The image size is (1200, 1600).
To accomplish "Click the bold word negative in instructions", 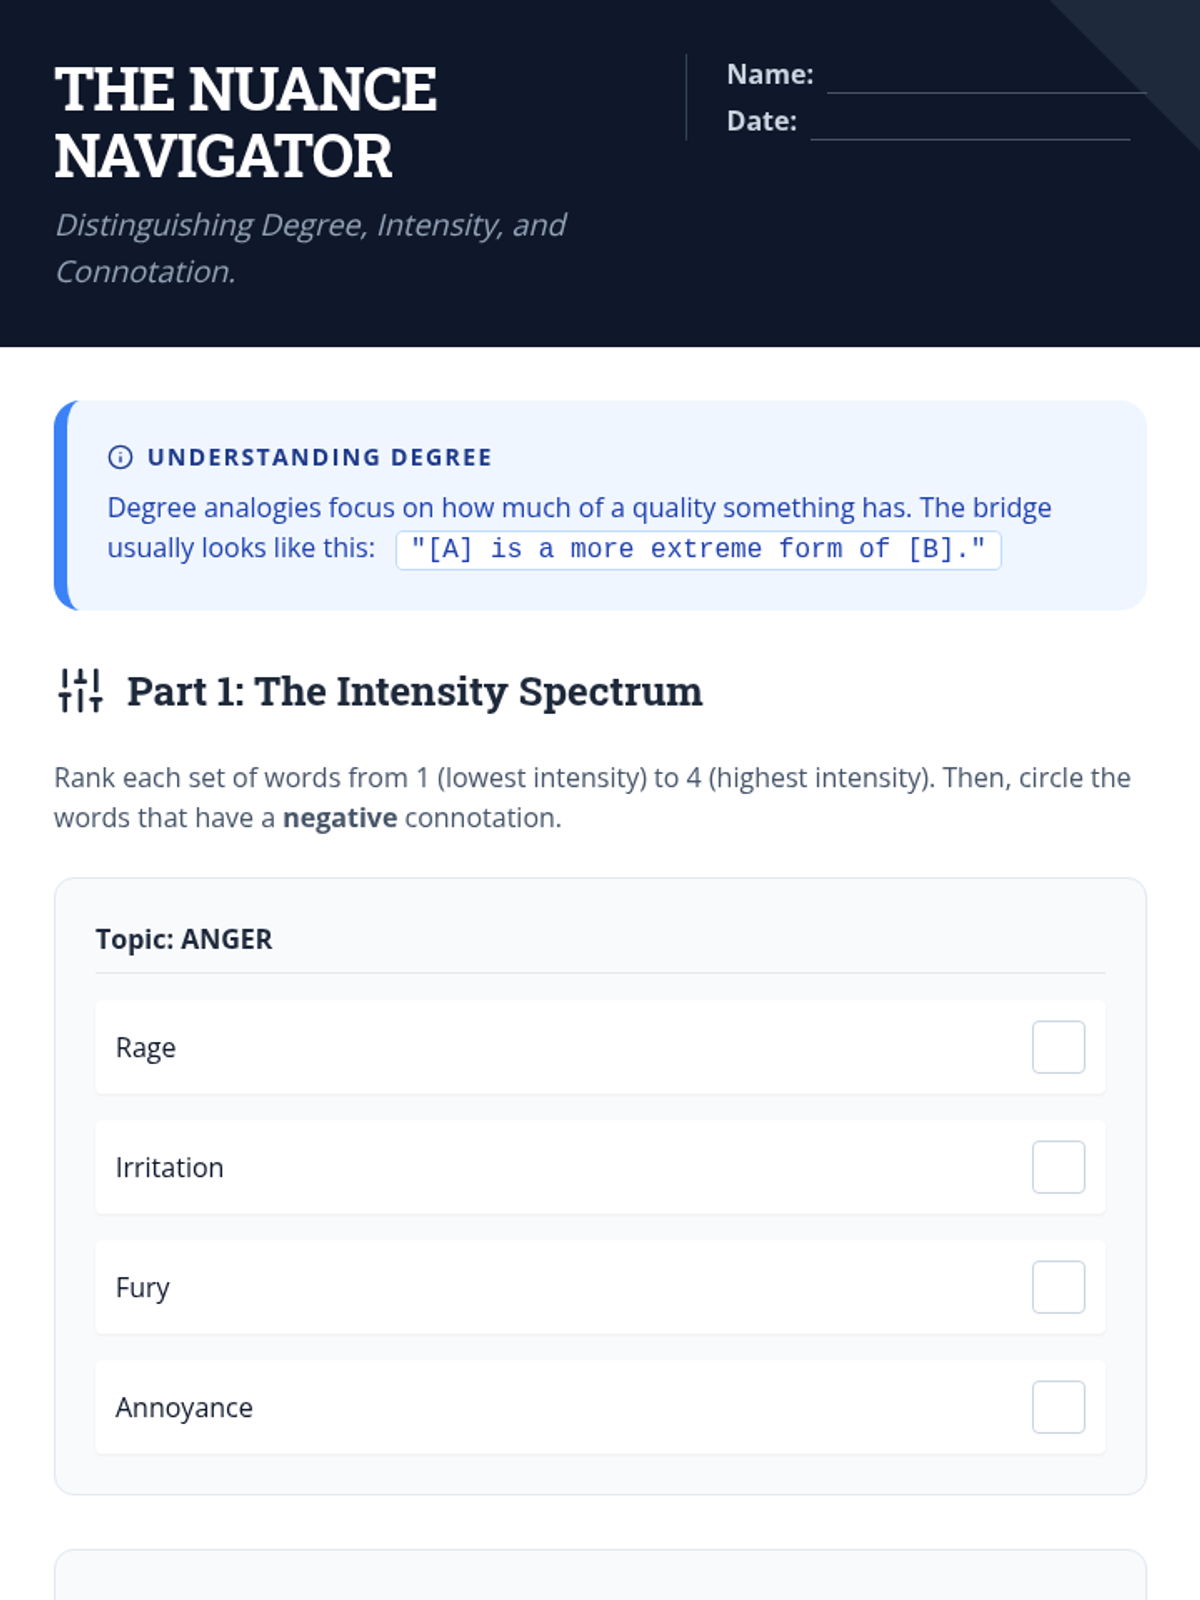I will tap(340, 818).
